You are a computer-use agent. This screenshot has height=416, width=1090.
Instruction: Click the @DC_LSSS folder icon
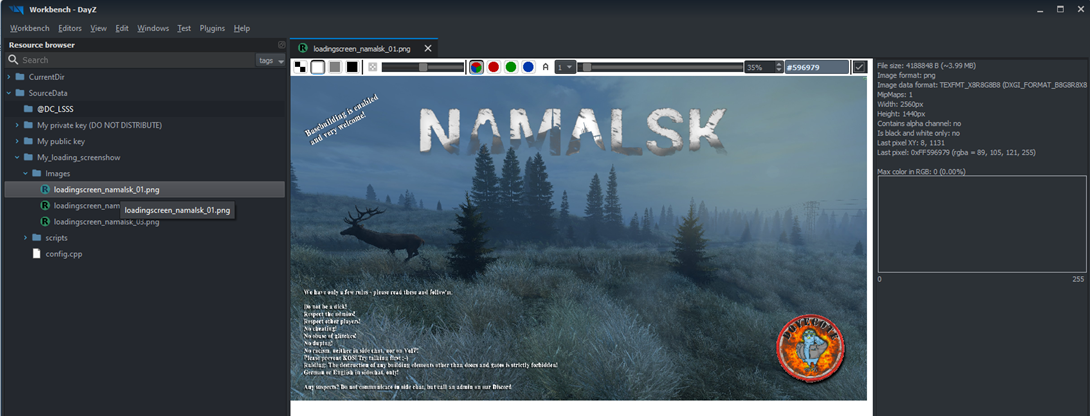coord(29,109)
